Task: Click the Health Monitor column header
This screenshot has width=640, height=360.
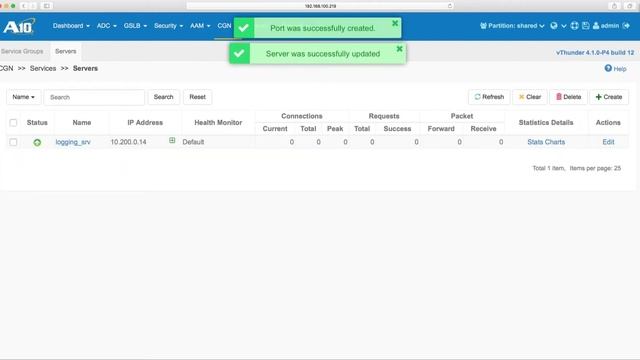Action: pyautogui.click(x=218, y=122)
